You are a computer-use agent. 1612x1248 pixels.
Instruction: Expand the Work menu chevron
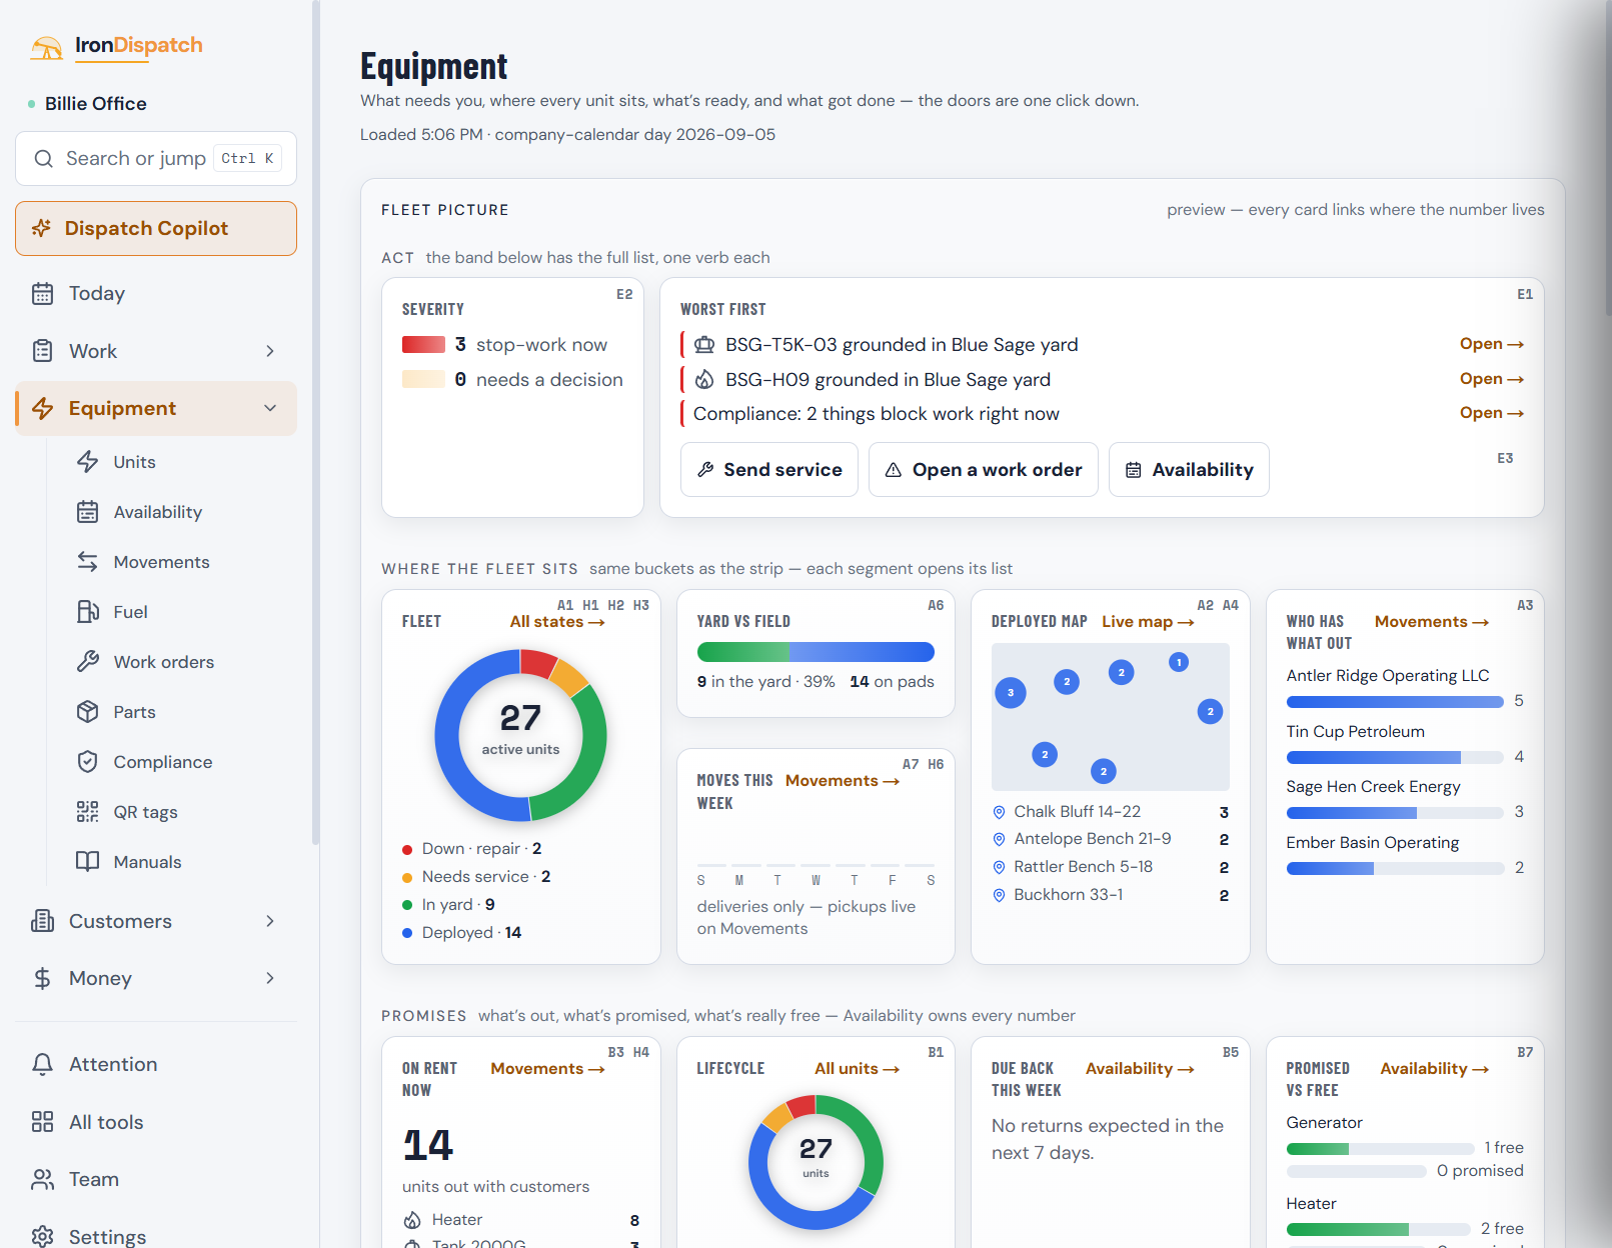pyautogui.click(x=270, y=351)
